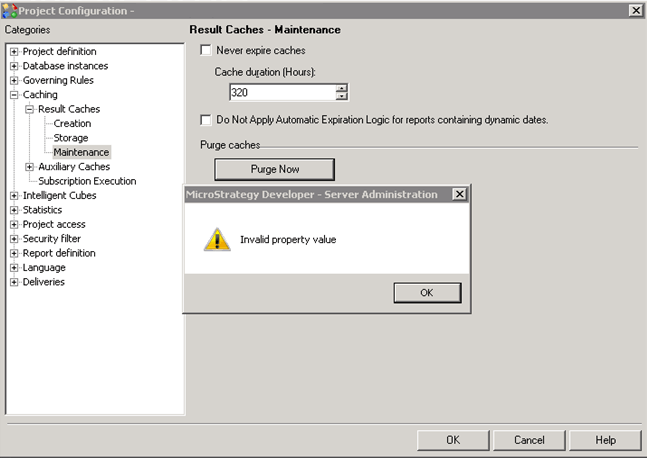Collapse the Caching tree node

(x=14, y=95)
